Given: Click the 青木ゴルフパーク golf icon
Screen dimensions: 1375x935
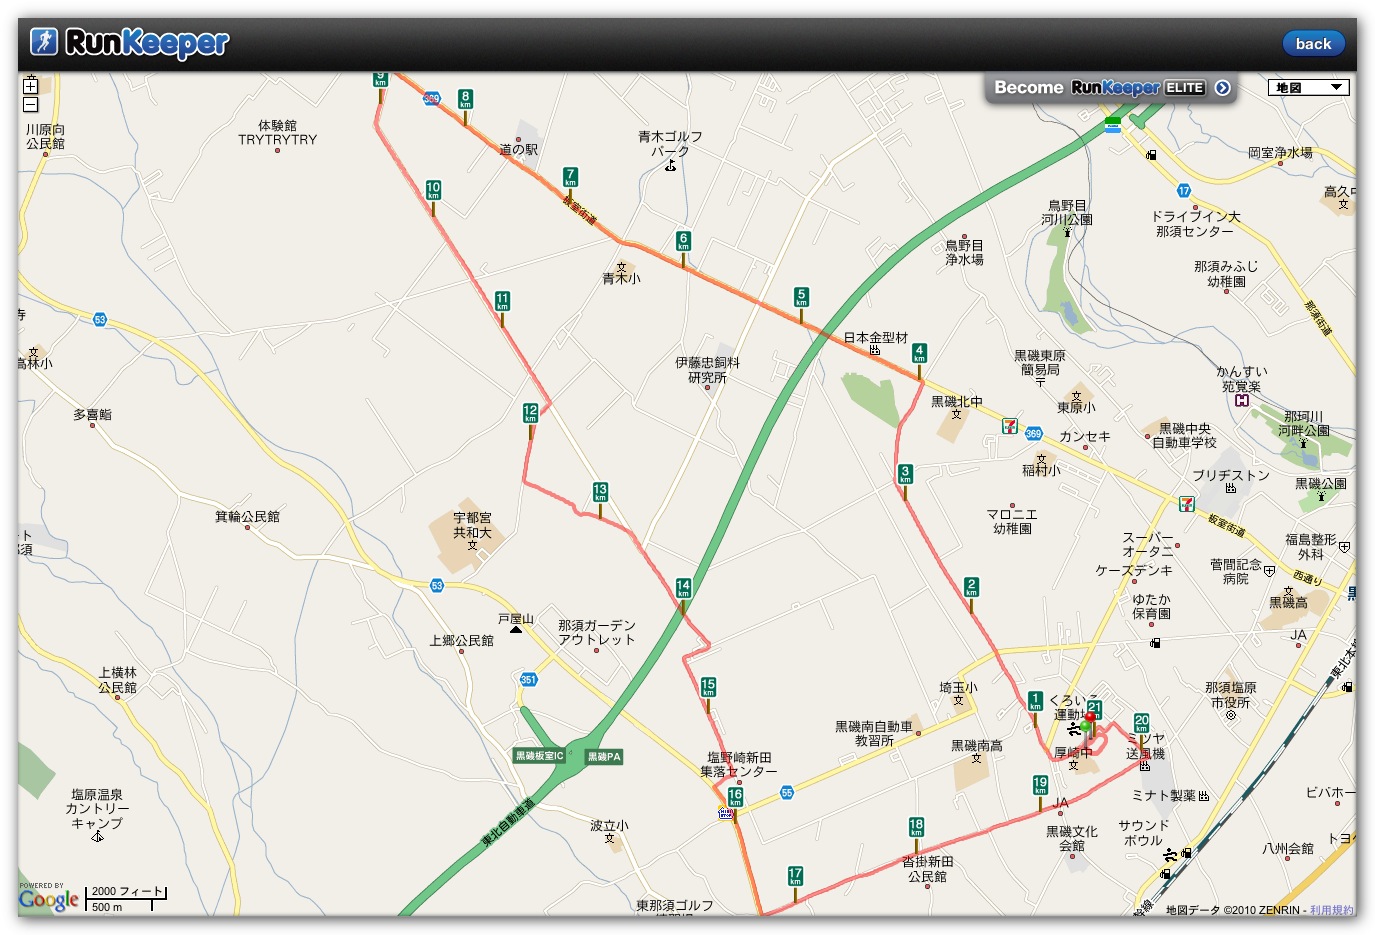Looking at the screenshot, I should [670, 166].
